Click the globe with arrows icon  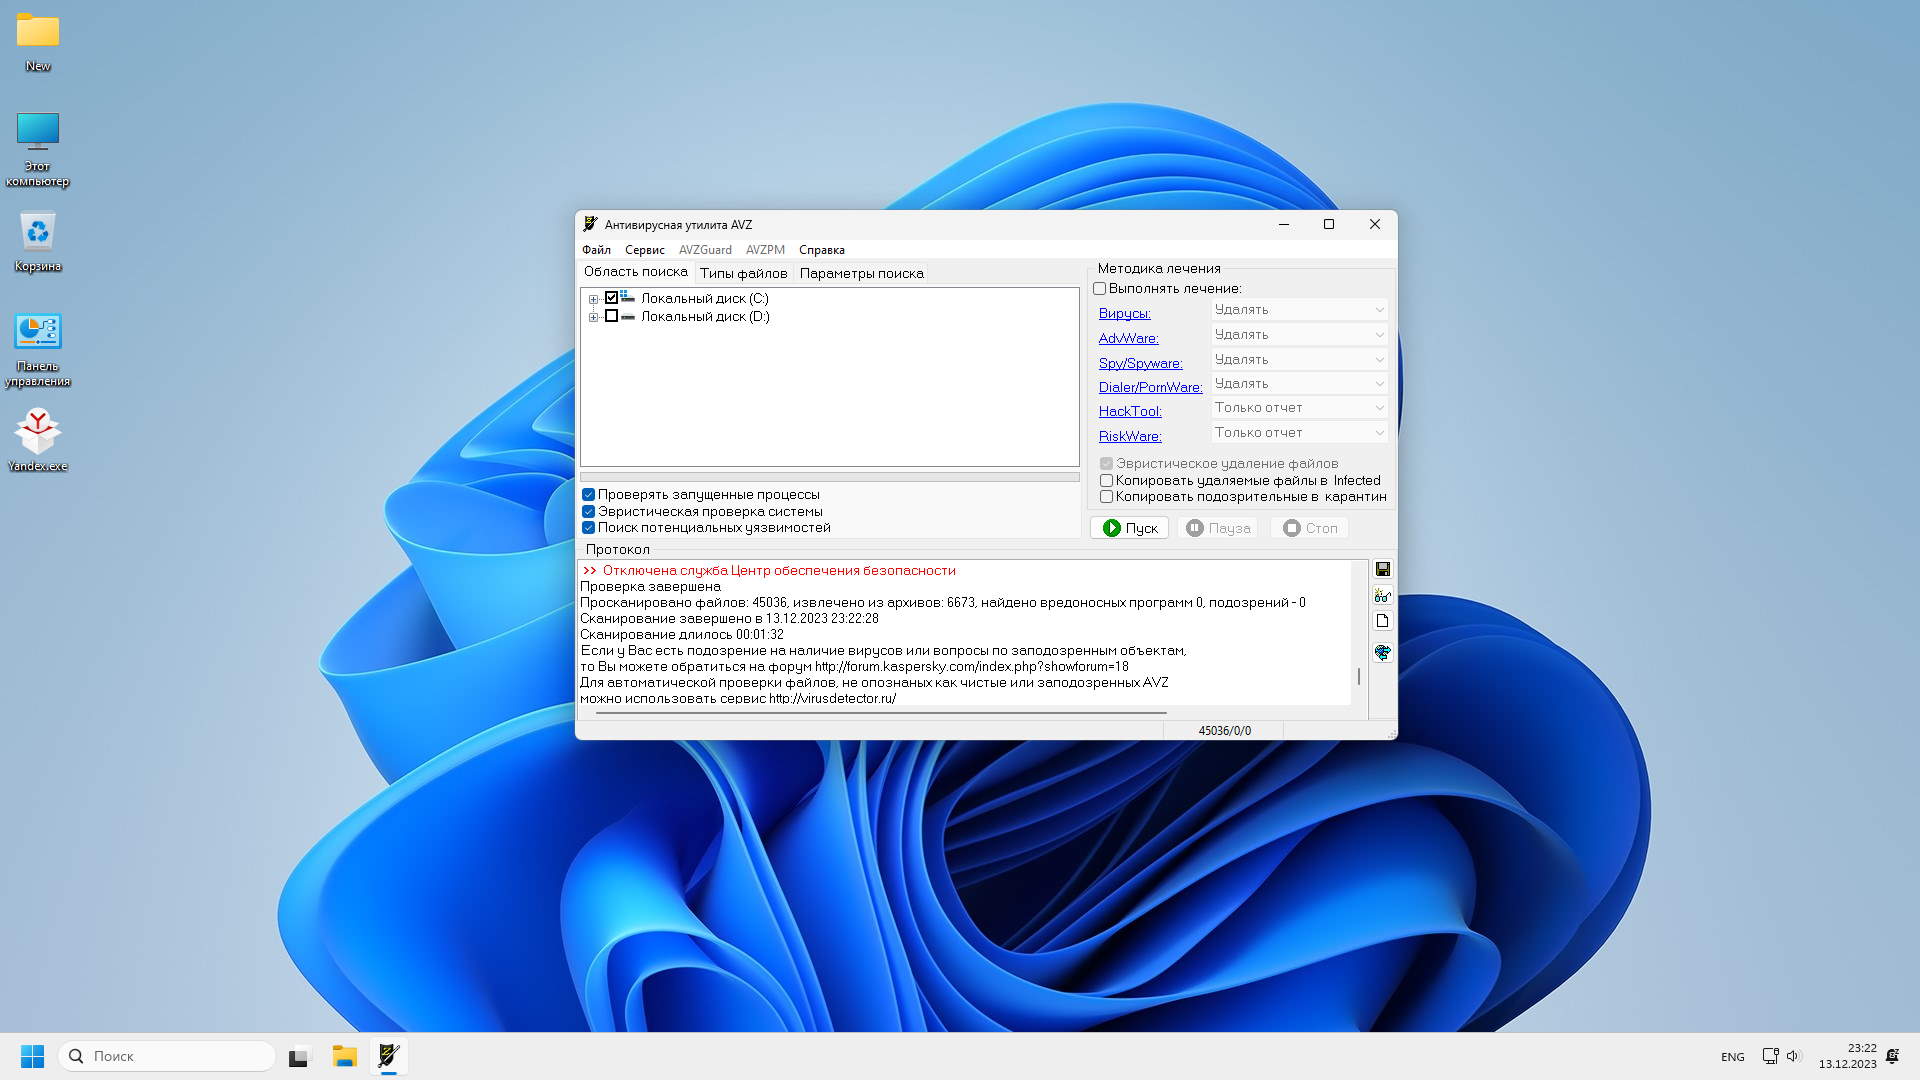1382,652
